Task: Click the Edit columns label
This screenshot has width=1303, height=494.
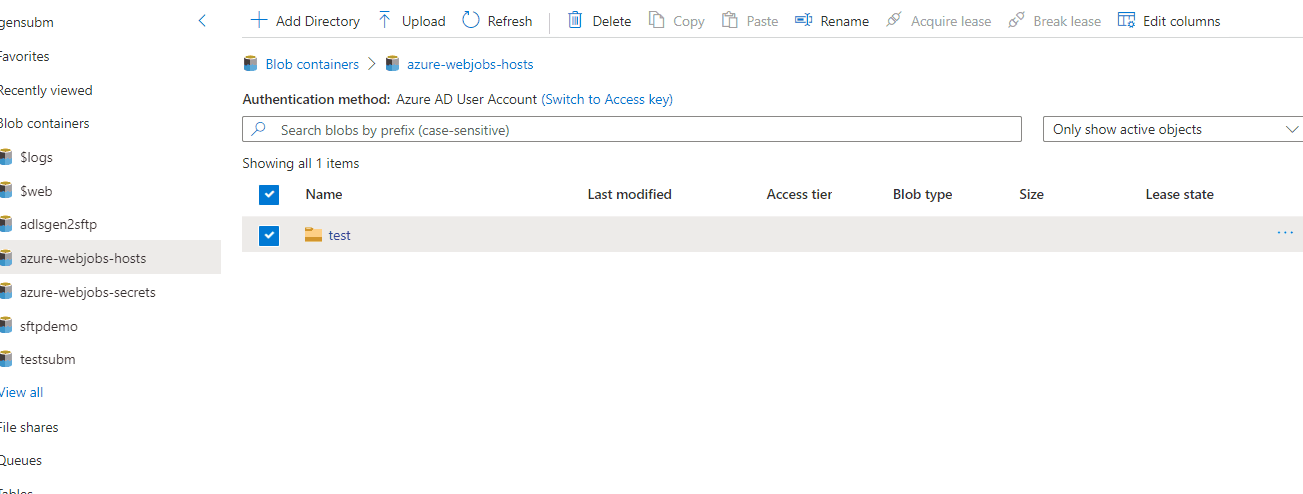Action: (x=1182, y=21)
